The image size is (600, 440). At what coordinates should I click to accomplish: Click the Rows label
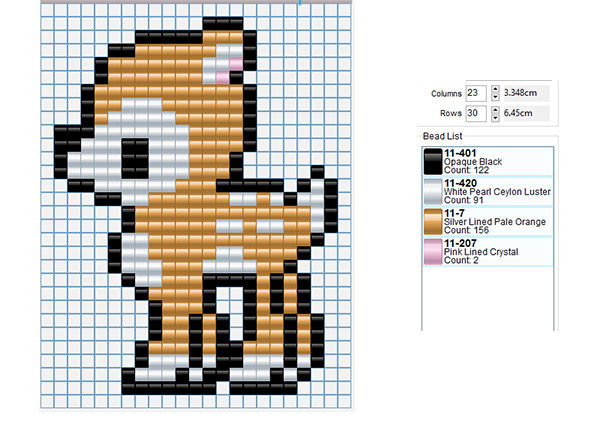coord(451,113)
